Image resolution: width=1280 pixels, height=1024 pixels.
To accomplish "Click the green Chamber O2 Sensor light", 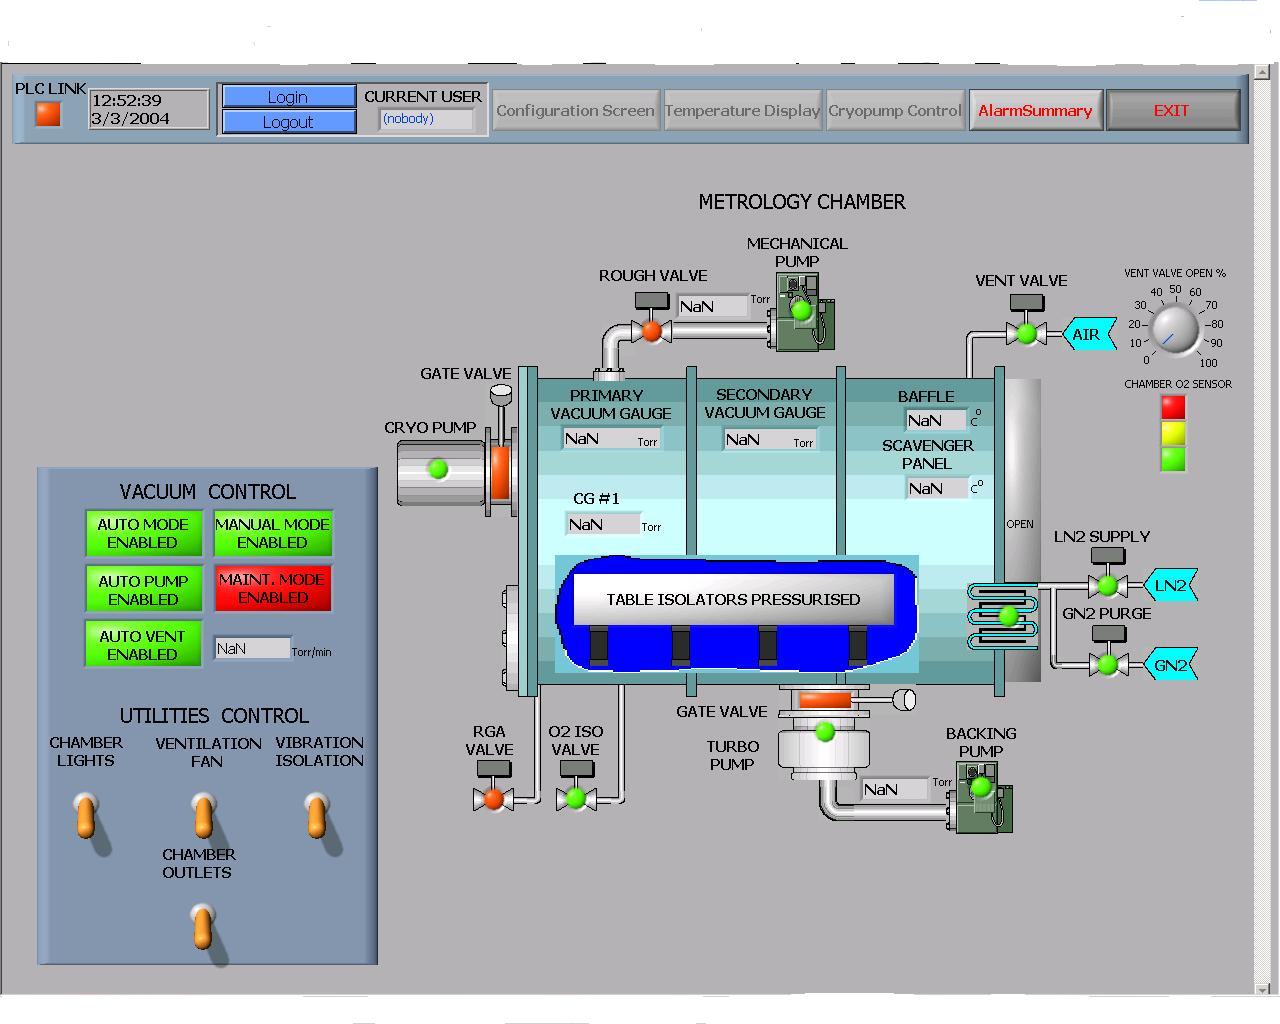I will point(1173,459).
